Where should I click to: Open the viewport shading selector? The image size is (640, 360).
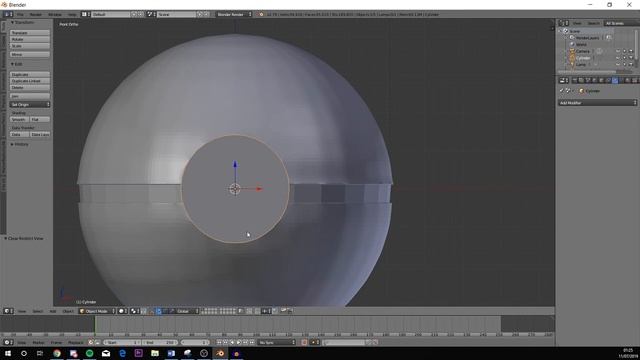tap(122, 311)
